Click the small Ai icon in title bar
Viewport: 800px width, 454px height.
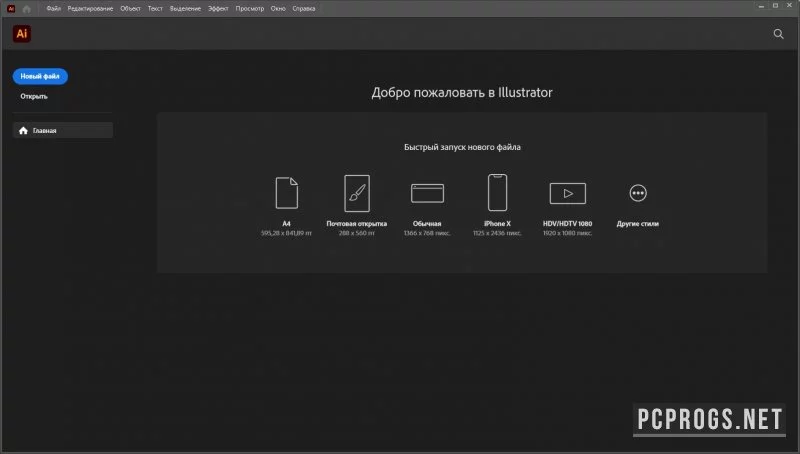pos(11,9)
